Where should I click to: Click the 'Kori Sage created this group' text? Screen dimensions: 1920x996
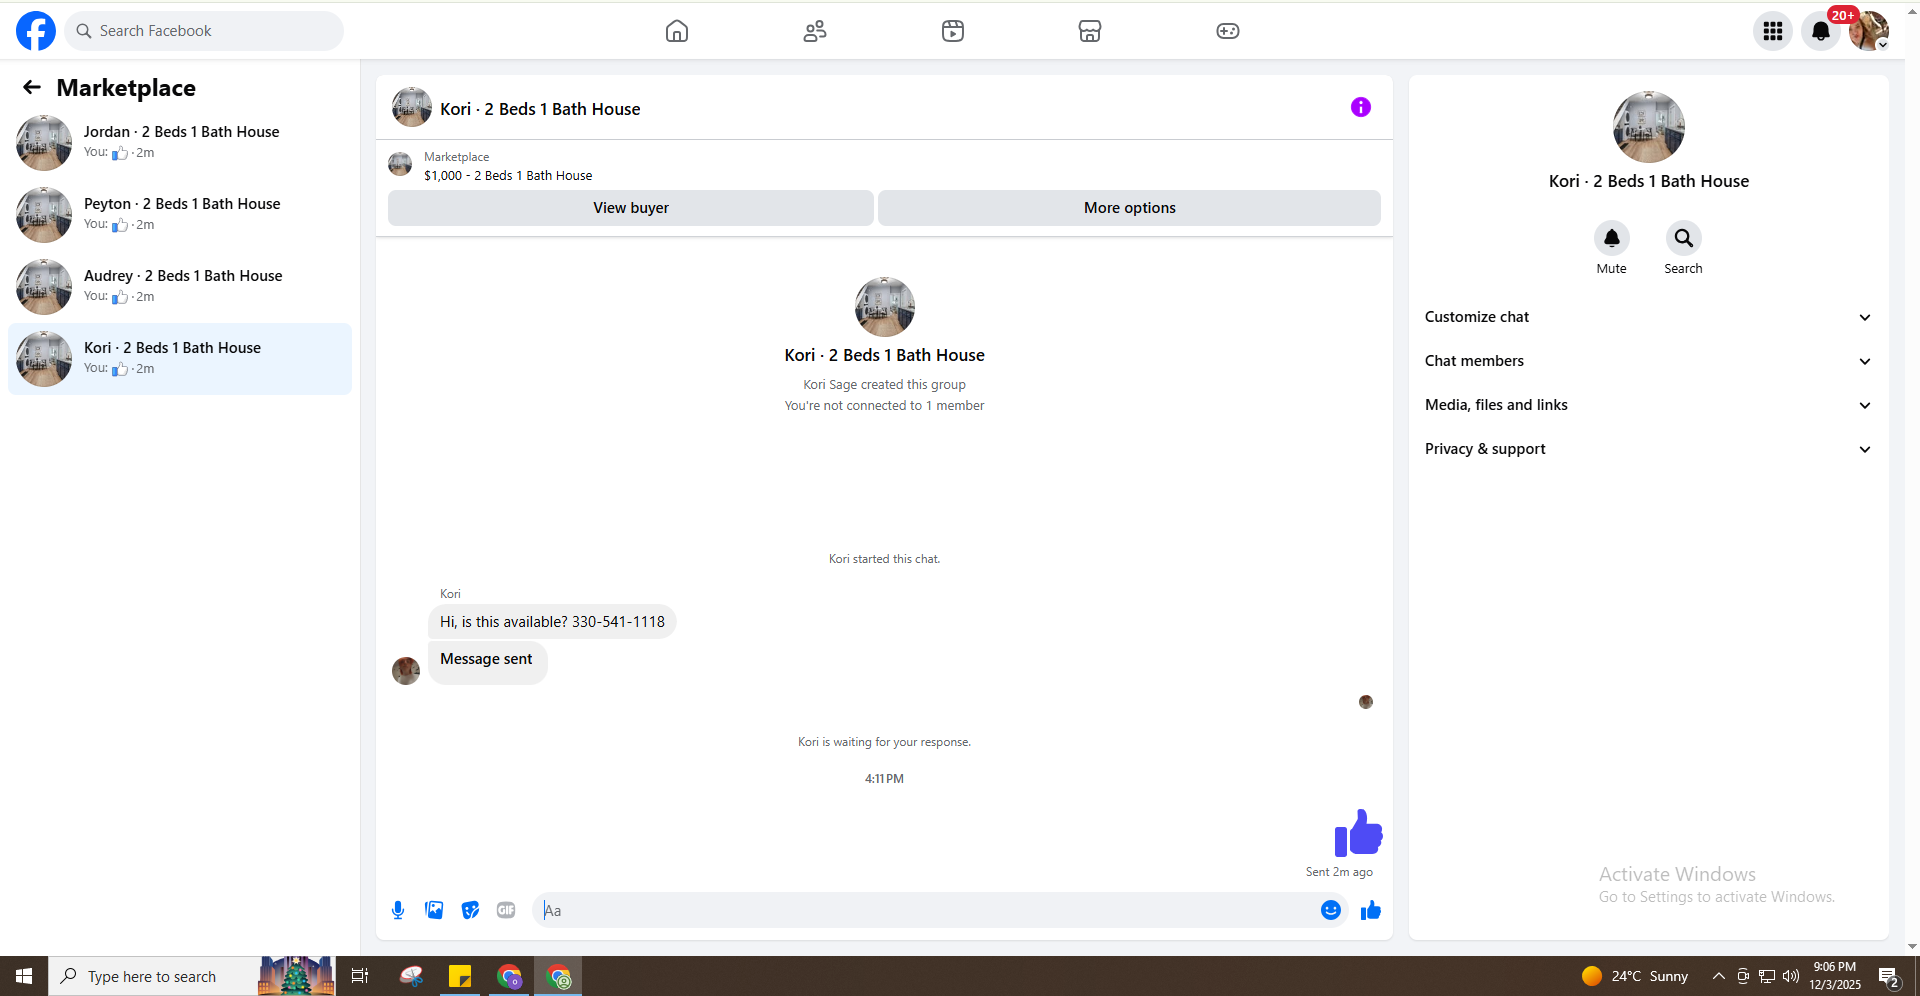point(885,385)
